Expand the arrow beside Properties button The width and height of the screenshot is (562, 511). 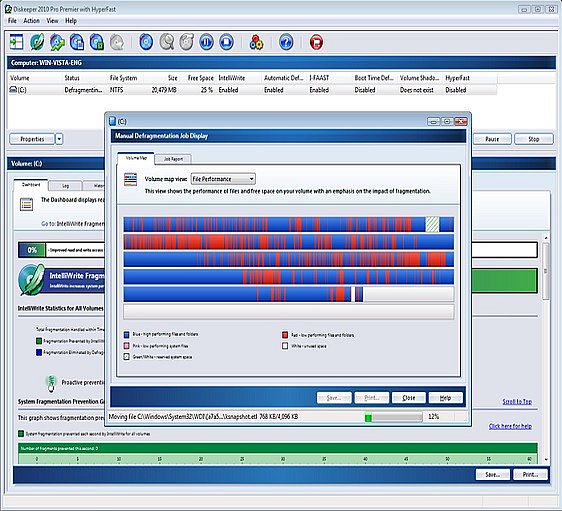pyautogui.click(x=59, y=139)
